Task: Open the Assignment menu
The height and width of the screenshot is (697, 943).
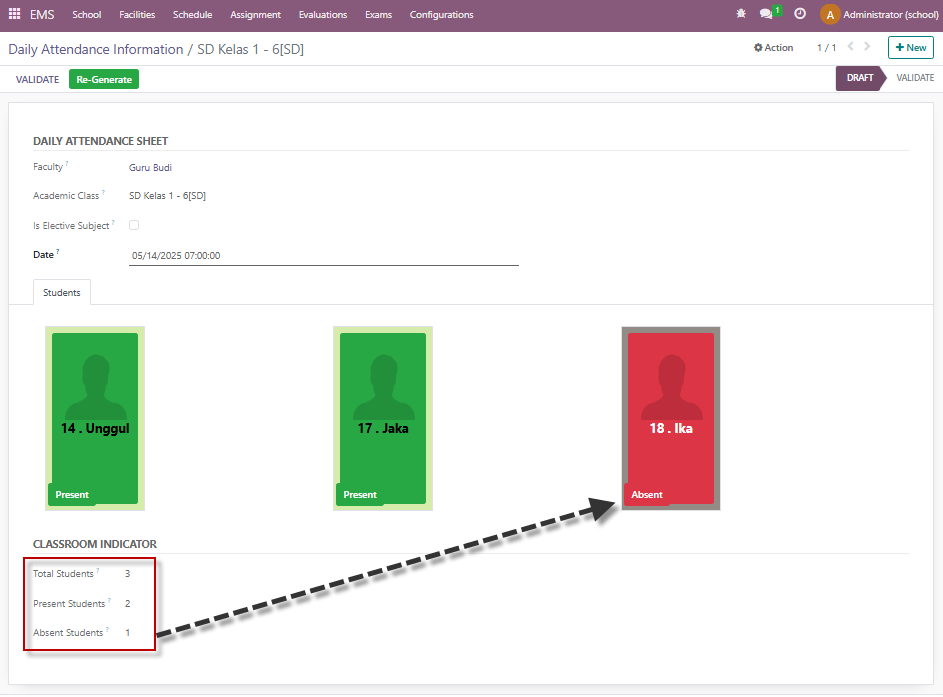Action: click(x=256, y=14)
